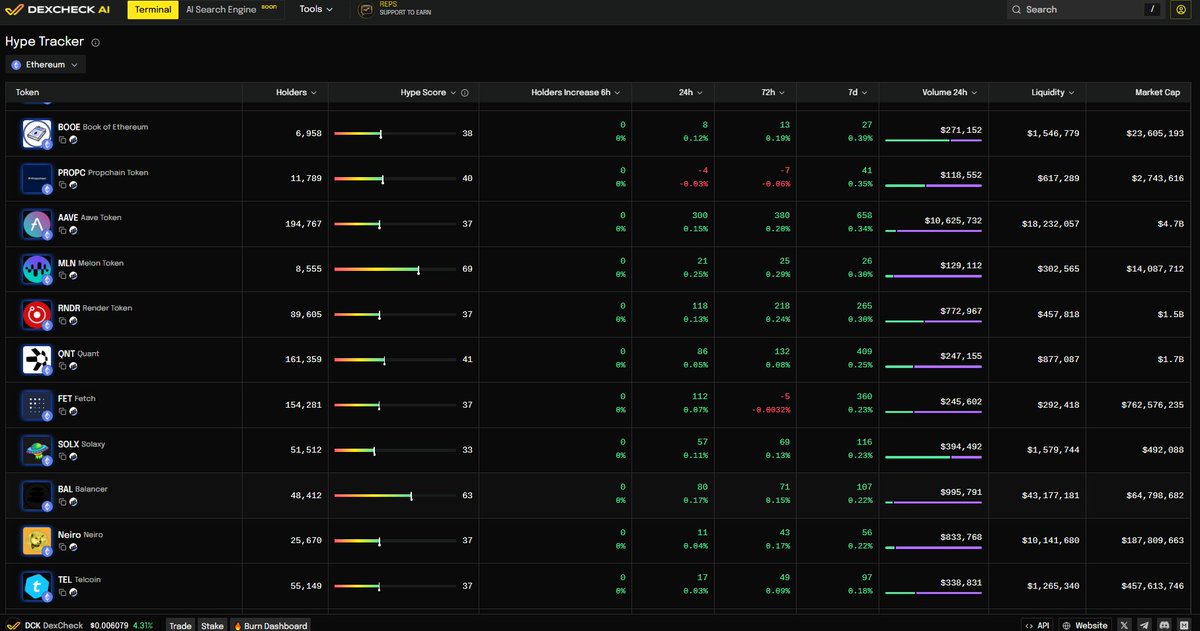Click the Telcoin token logo

(37, 586)
